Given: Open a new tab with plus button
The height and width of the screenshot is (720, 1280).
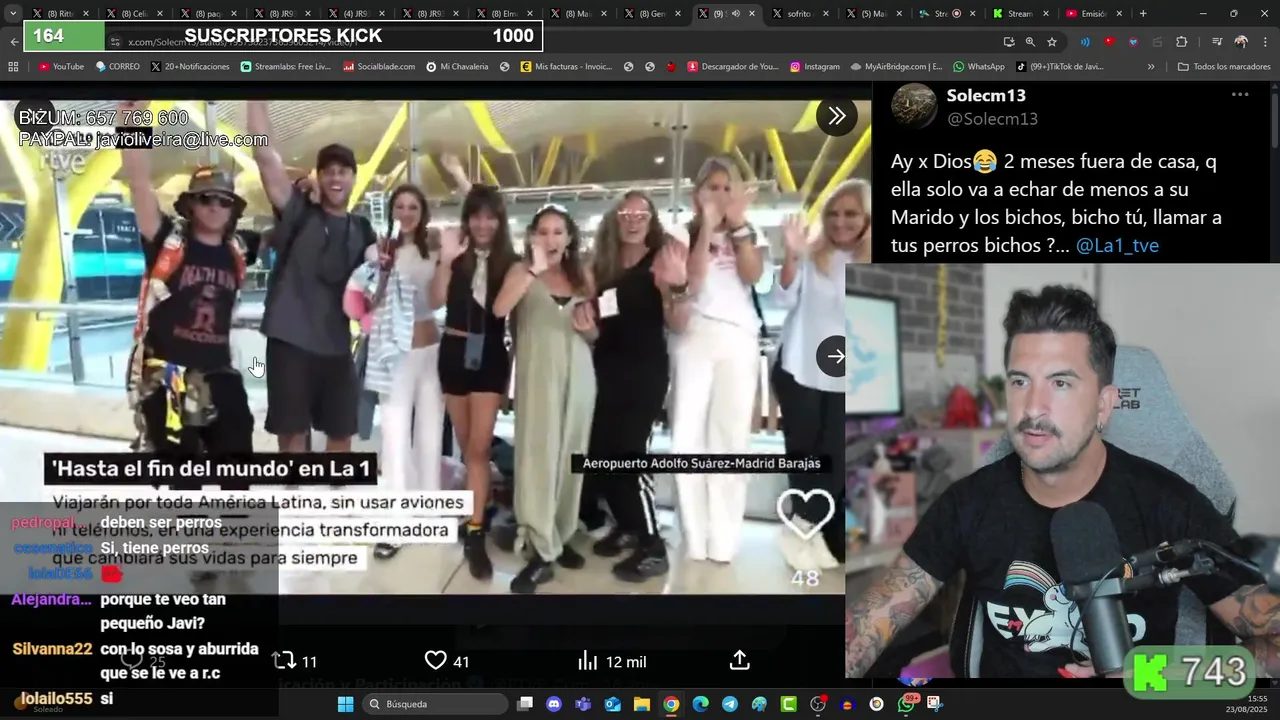Looking at the screenshot, I should tap(1143, 14).
